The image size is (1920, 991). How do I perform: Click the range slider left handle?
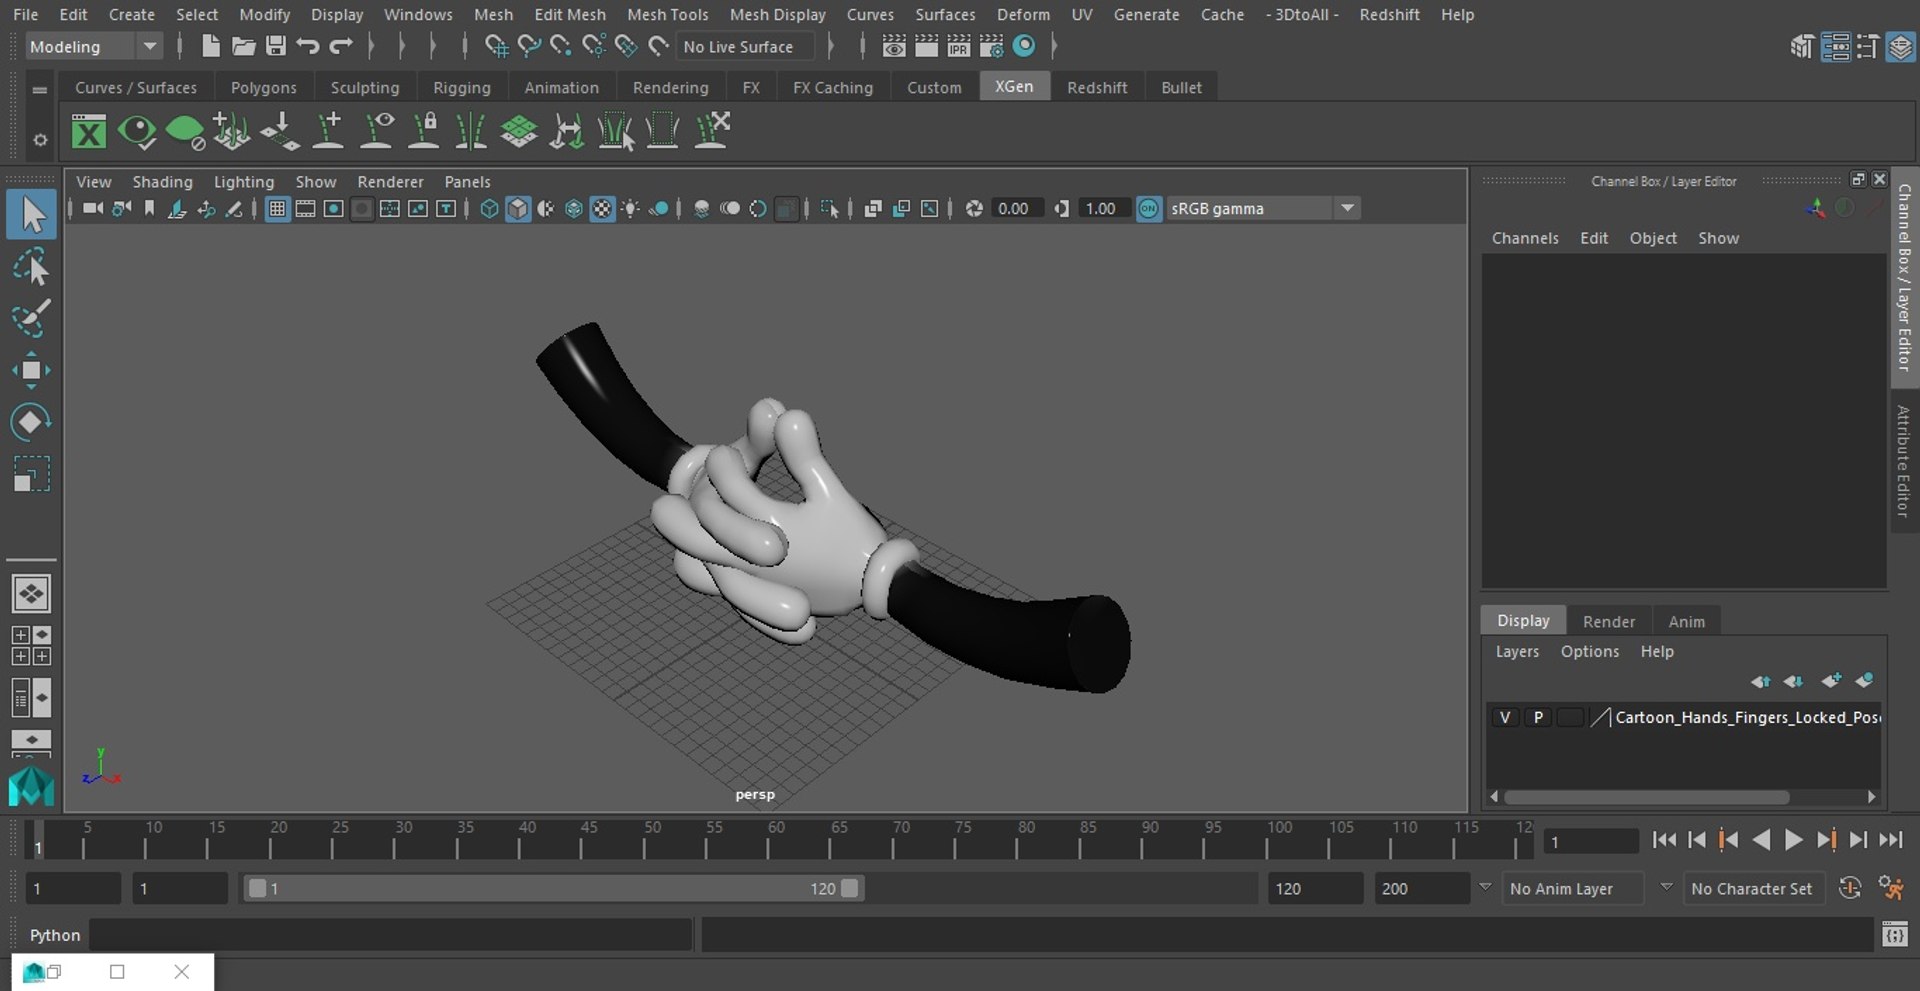pos(257,888)
